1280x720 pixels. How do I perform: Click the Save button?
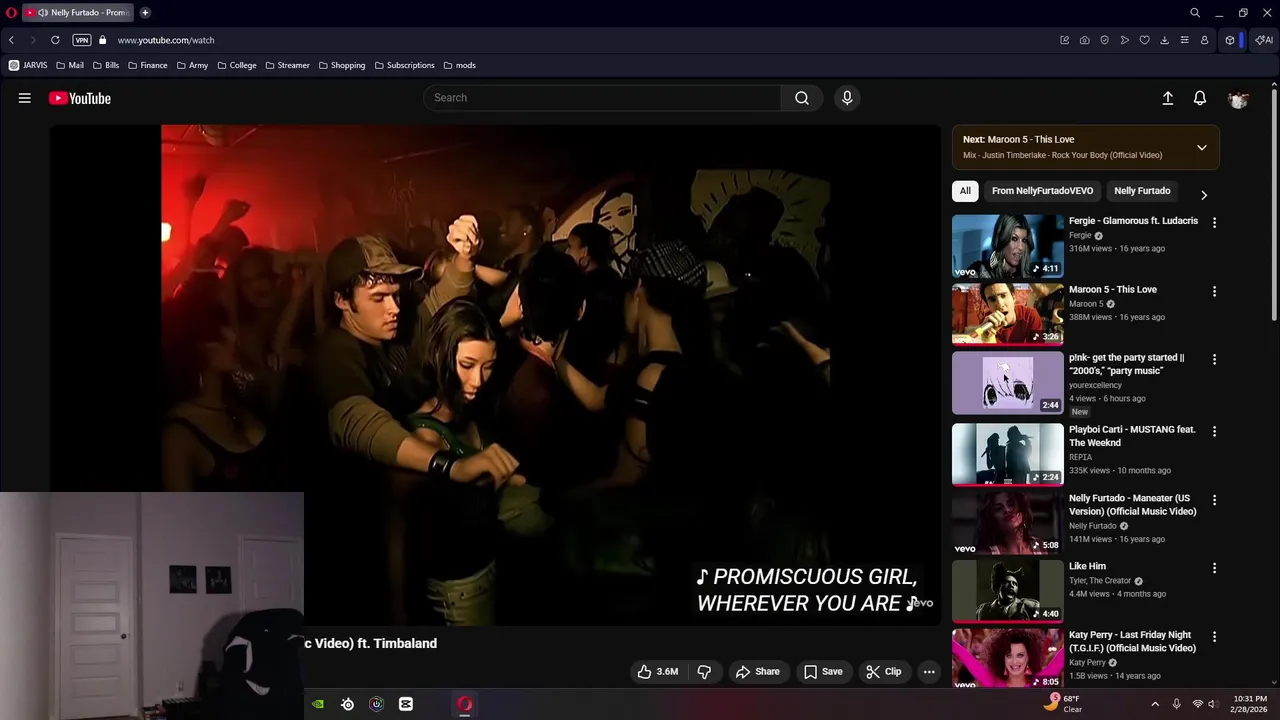click(x=823, y=672)
